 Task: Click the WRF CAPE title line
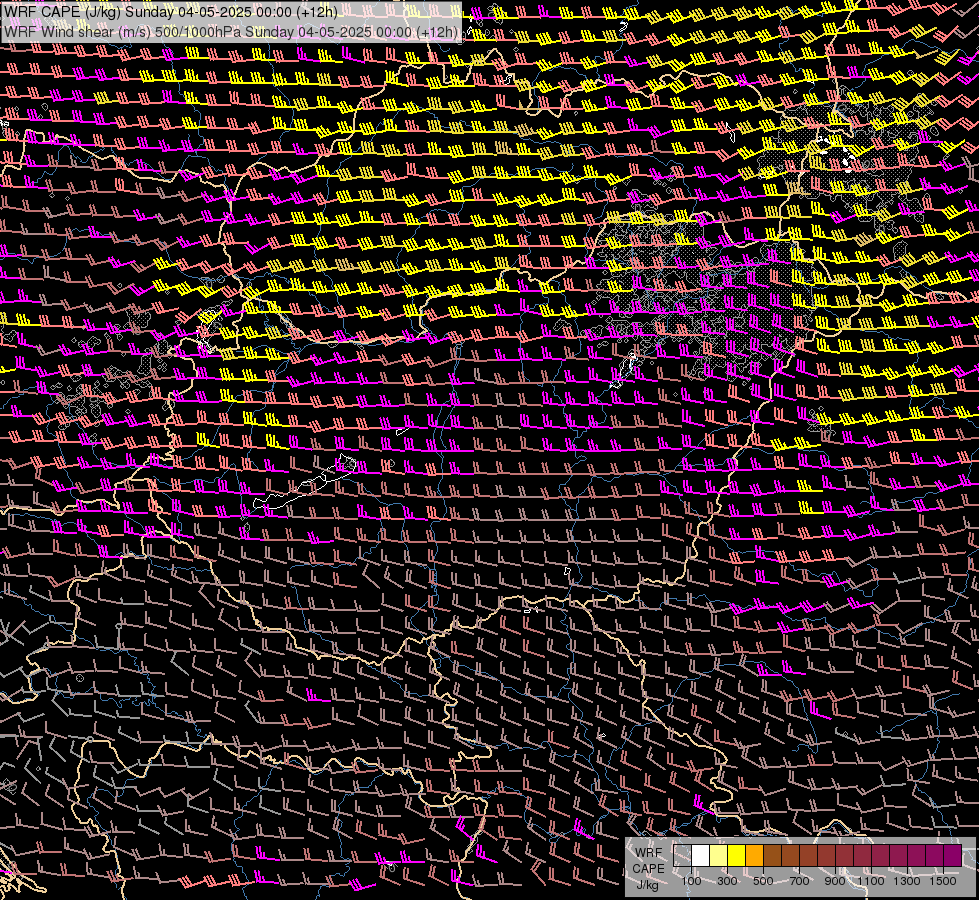(x=170, y=12)
